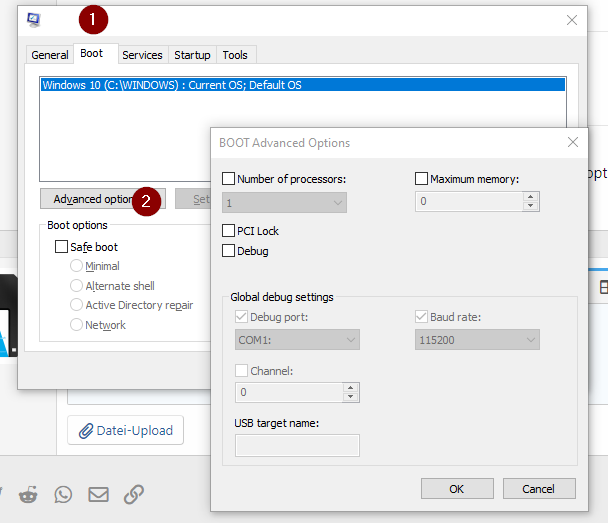
Task: Toggle the Baud rate checkbox
Action: click(x=421, y=317)
